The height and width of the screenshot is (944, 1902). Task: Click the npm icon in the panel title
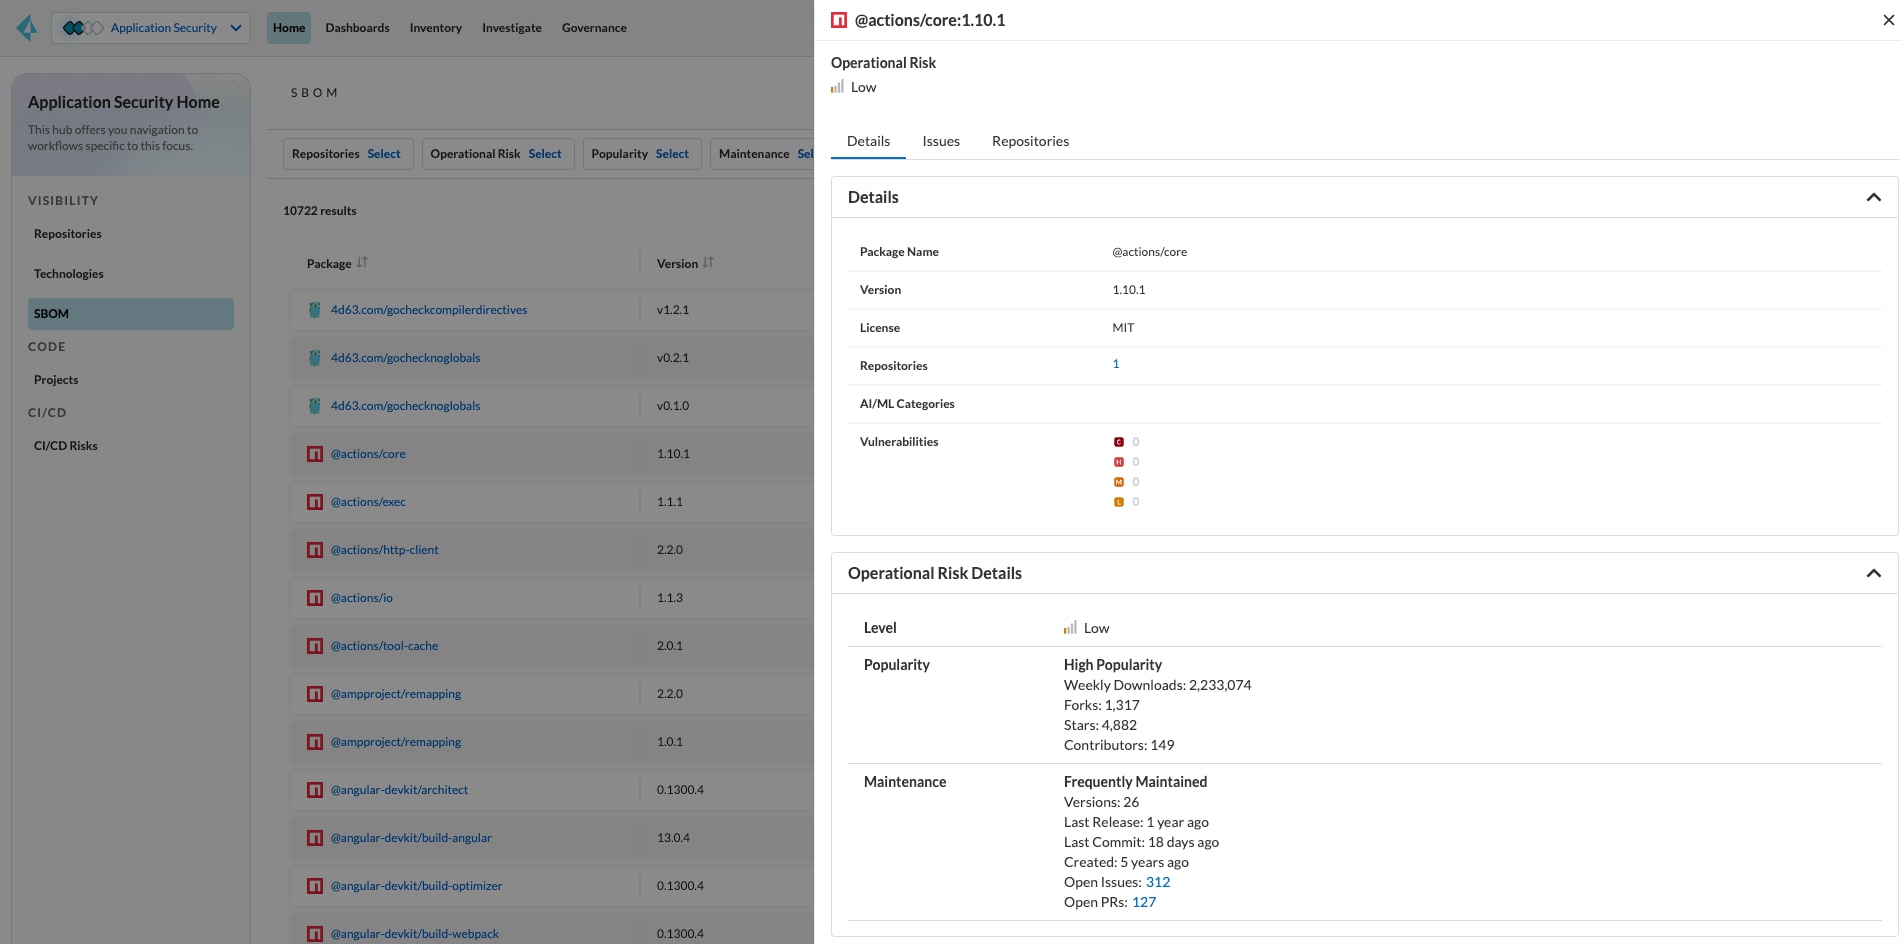click(839, 20)
